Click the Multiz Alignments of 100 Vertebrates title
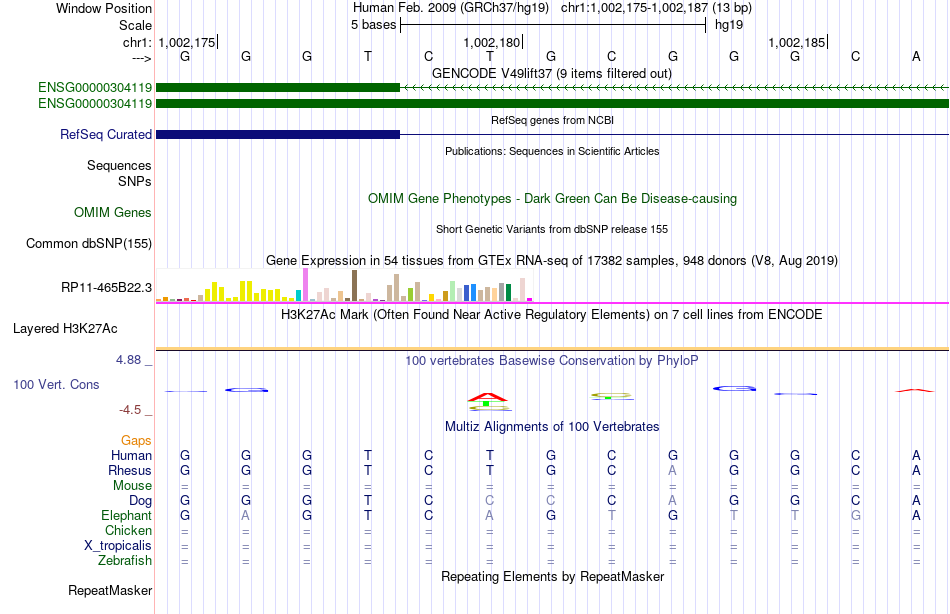The width and height of the screenshot is (950, 614). 552,427
